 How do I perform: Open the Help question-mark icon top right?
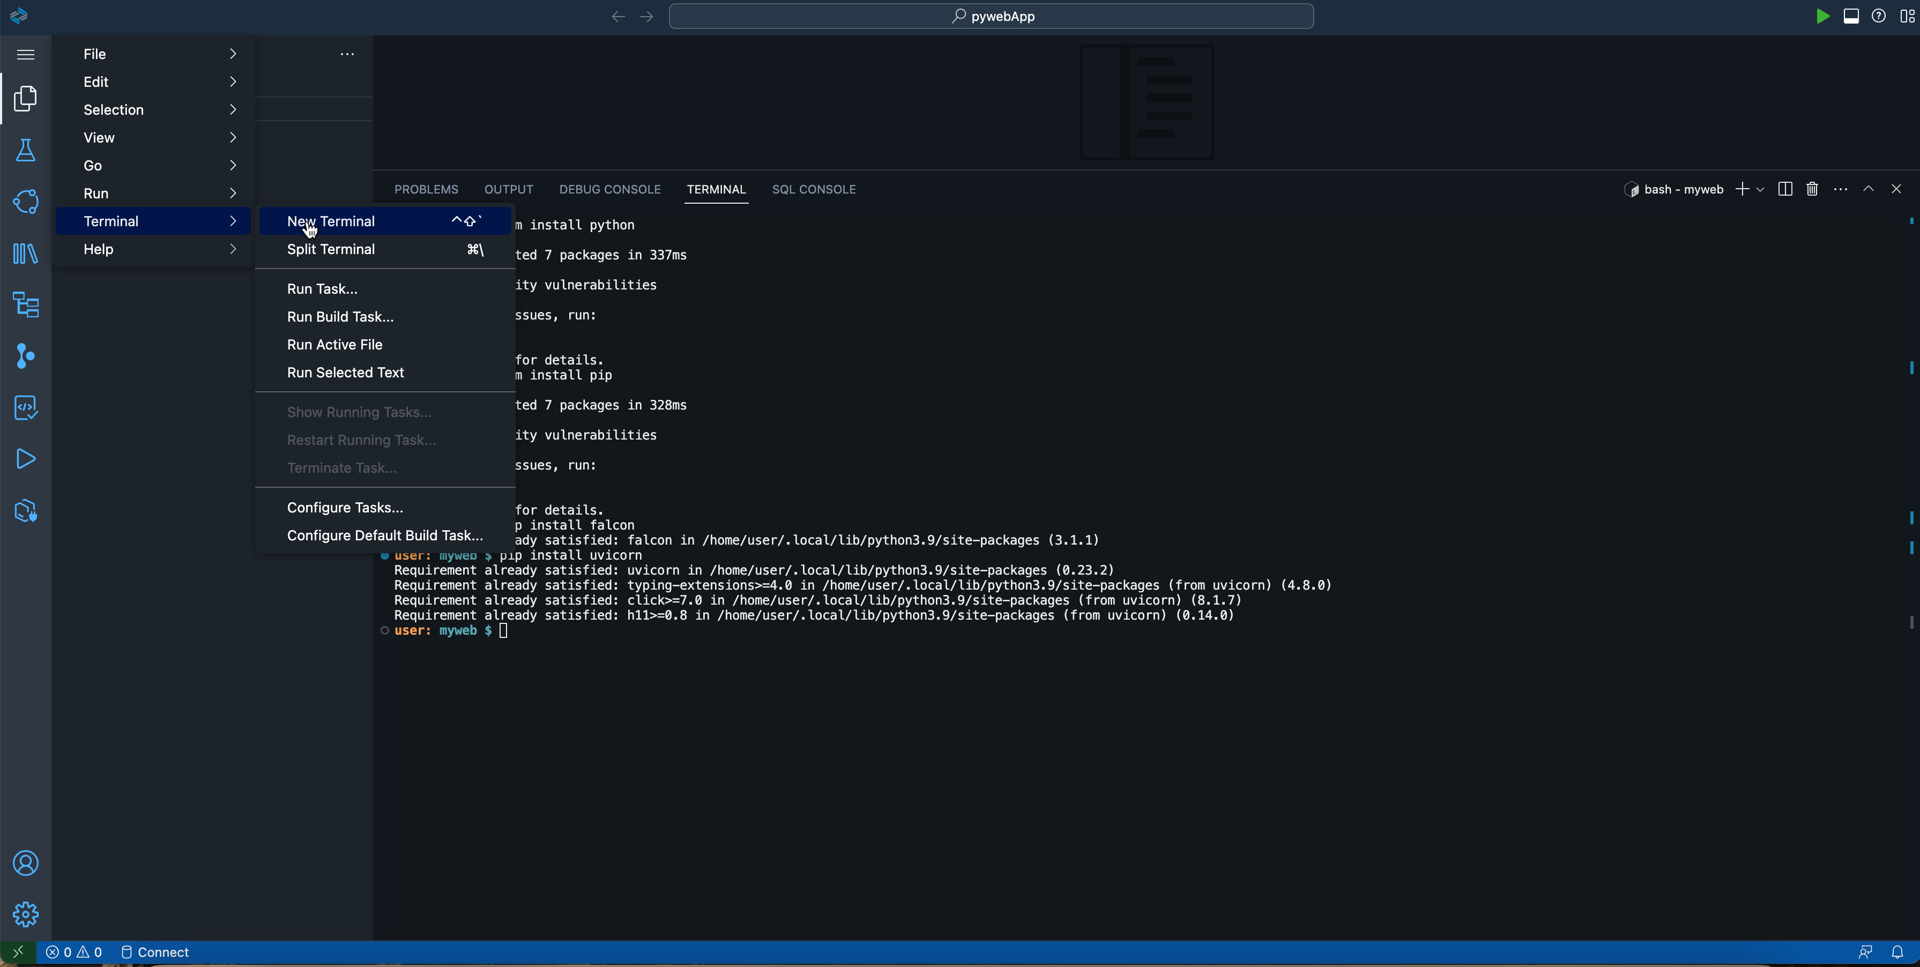(1879, 15)
